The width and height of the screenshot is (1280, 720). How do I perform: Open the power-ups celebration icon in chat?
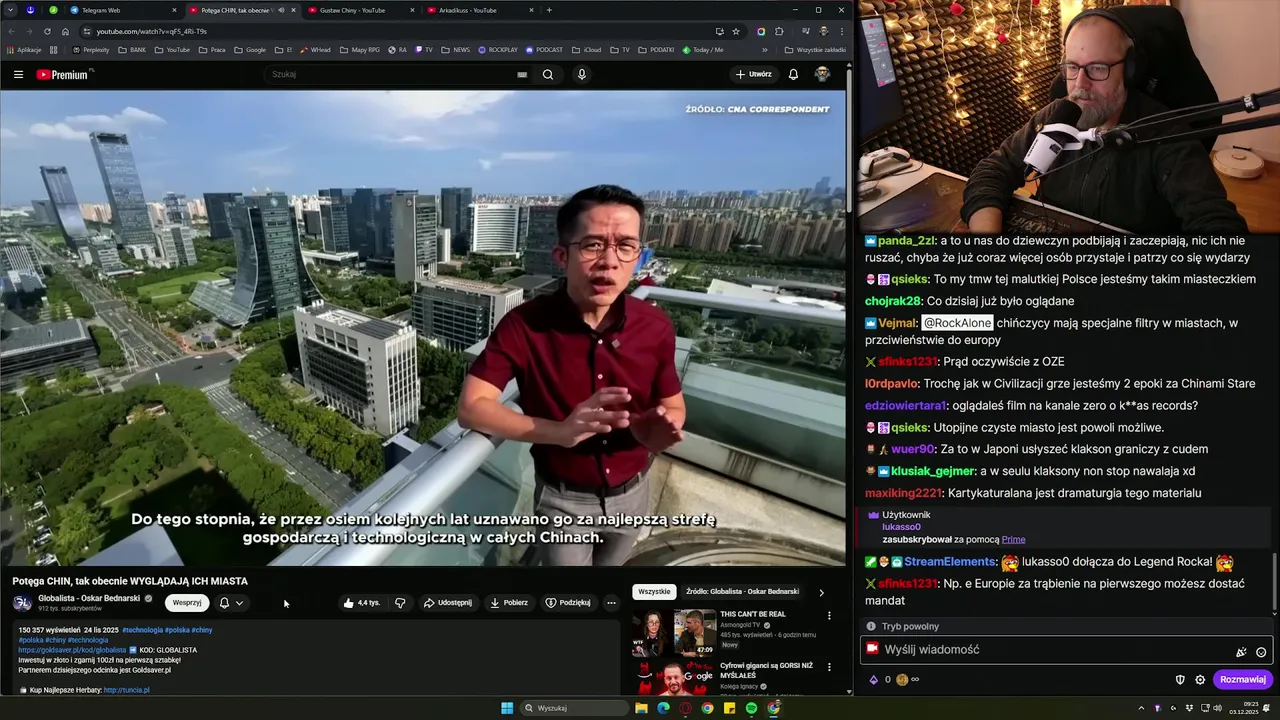1241,651
